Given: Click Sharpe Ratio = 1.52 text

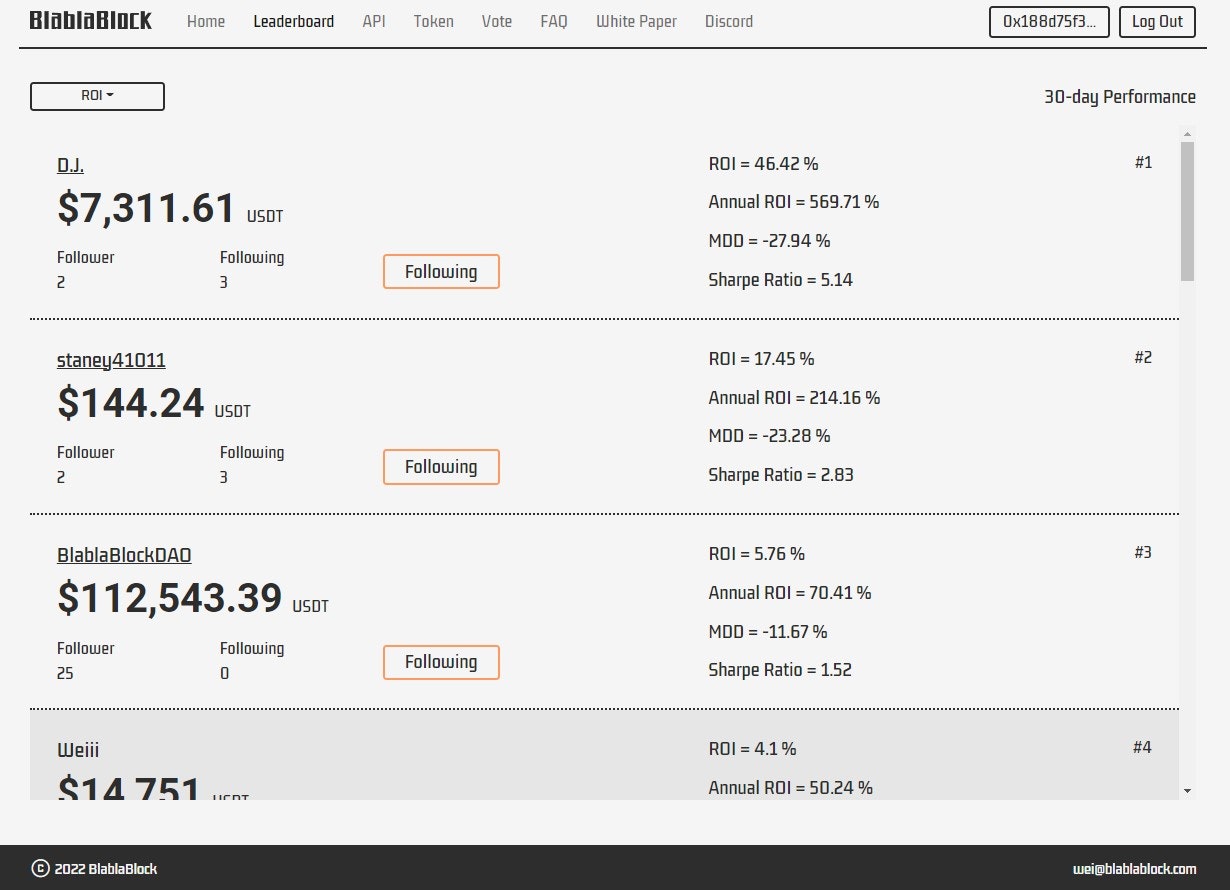Looking at the screenshot, I should 780,670.
